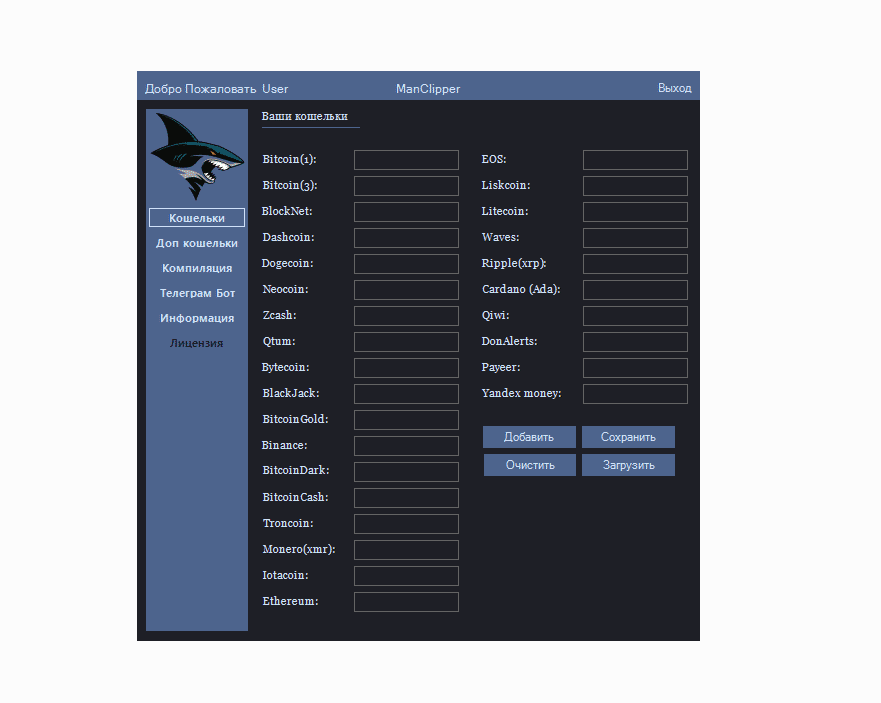Click the Dogecoin wallet field
The height and width of the screenshot is (703, 881).
(x=405, y=263)
